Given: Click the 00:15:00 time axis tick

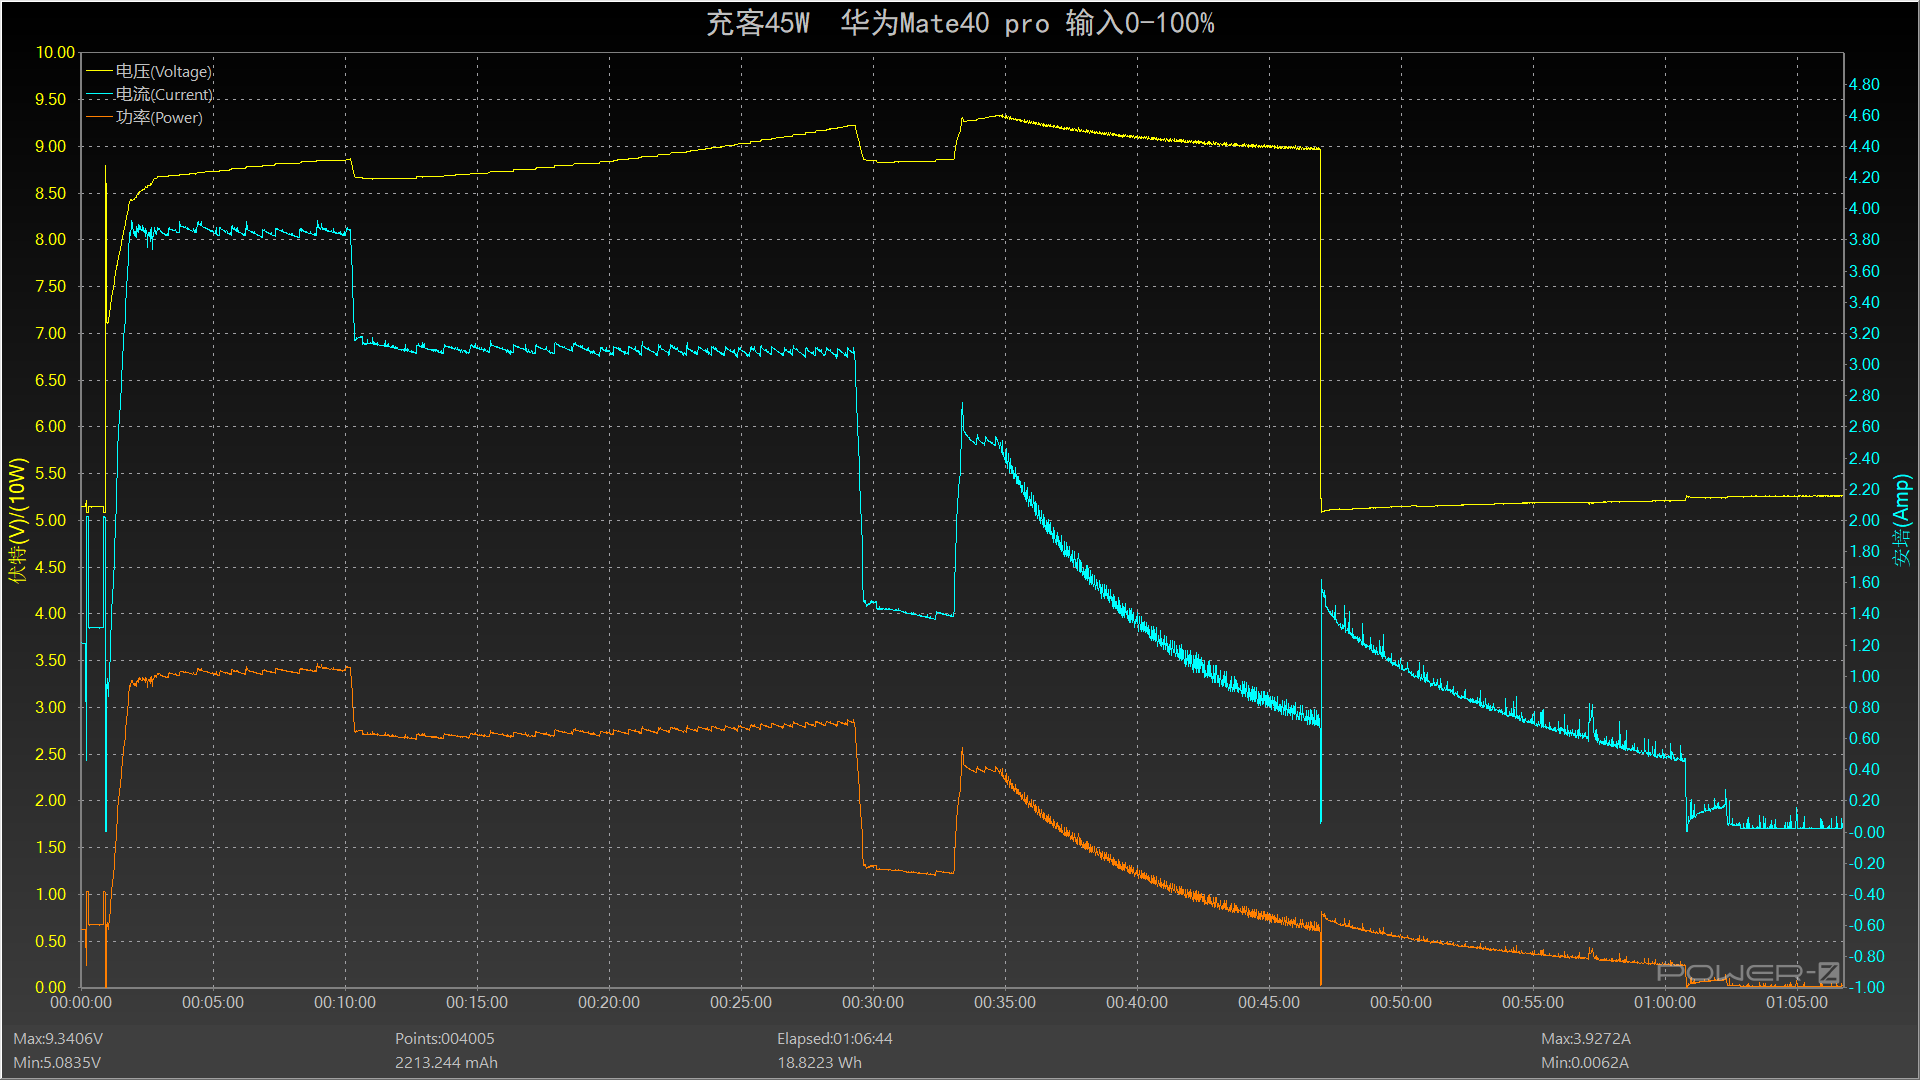Looking at the screenshot, I should point(477,1003).
